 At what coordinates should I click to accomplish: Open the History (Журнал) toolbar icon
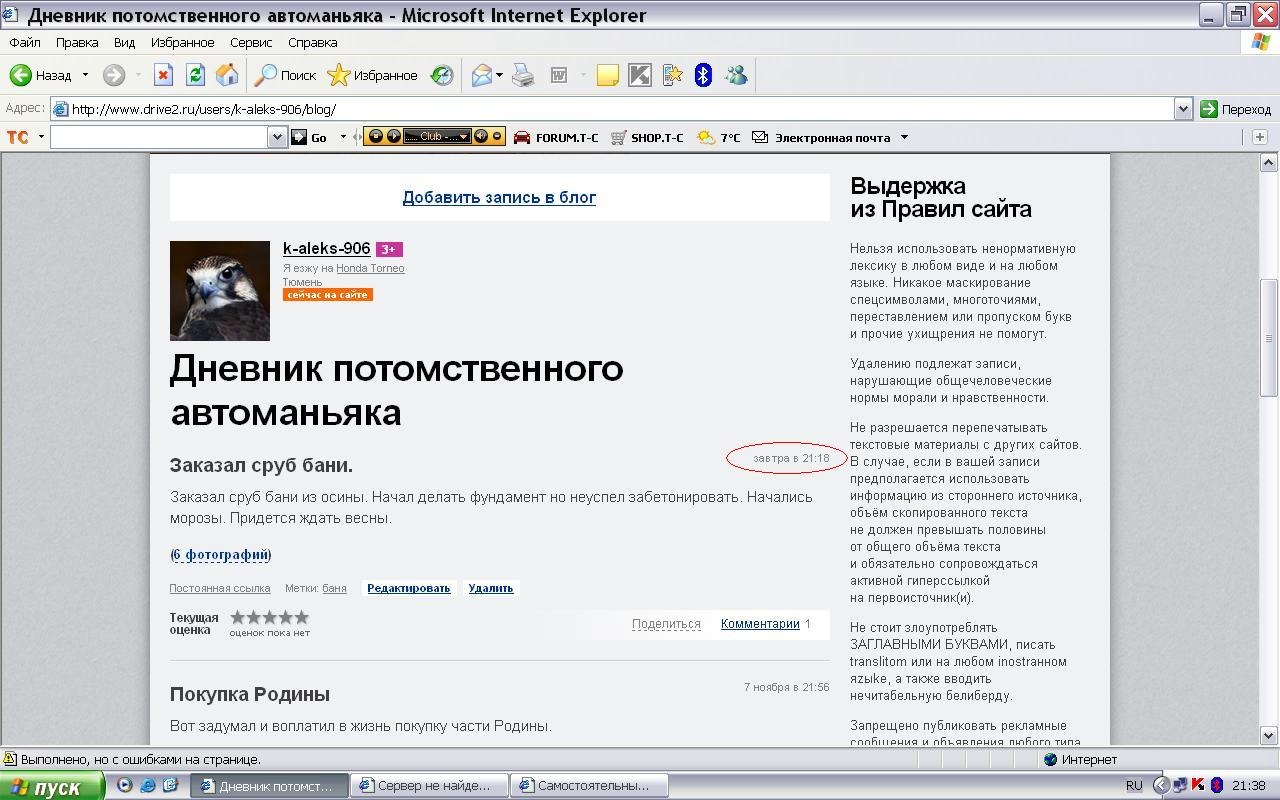click(x=442, y=75)
